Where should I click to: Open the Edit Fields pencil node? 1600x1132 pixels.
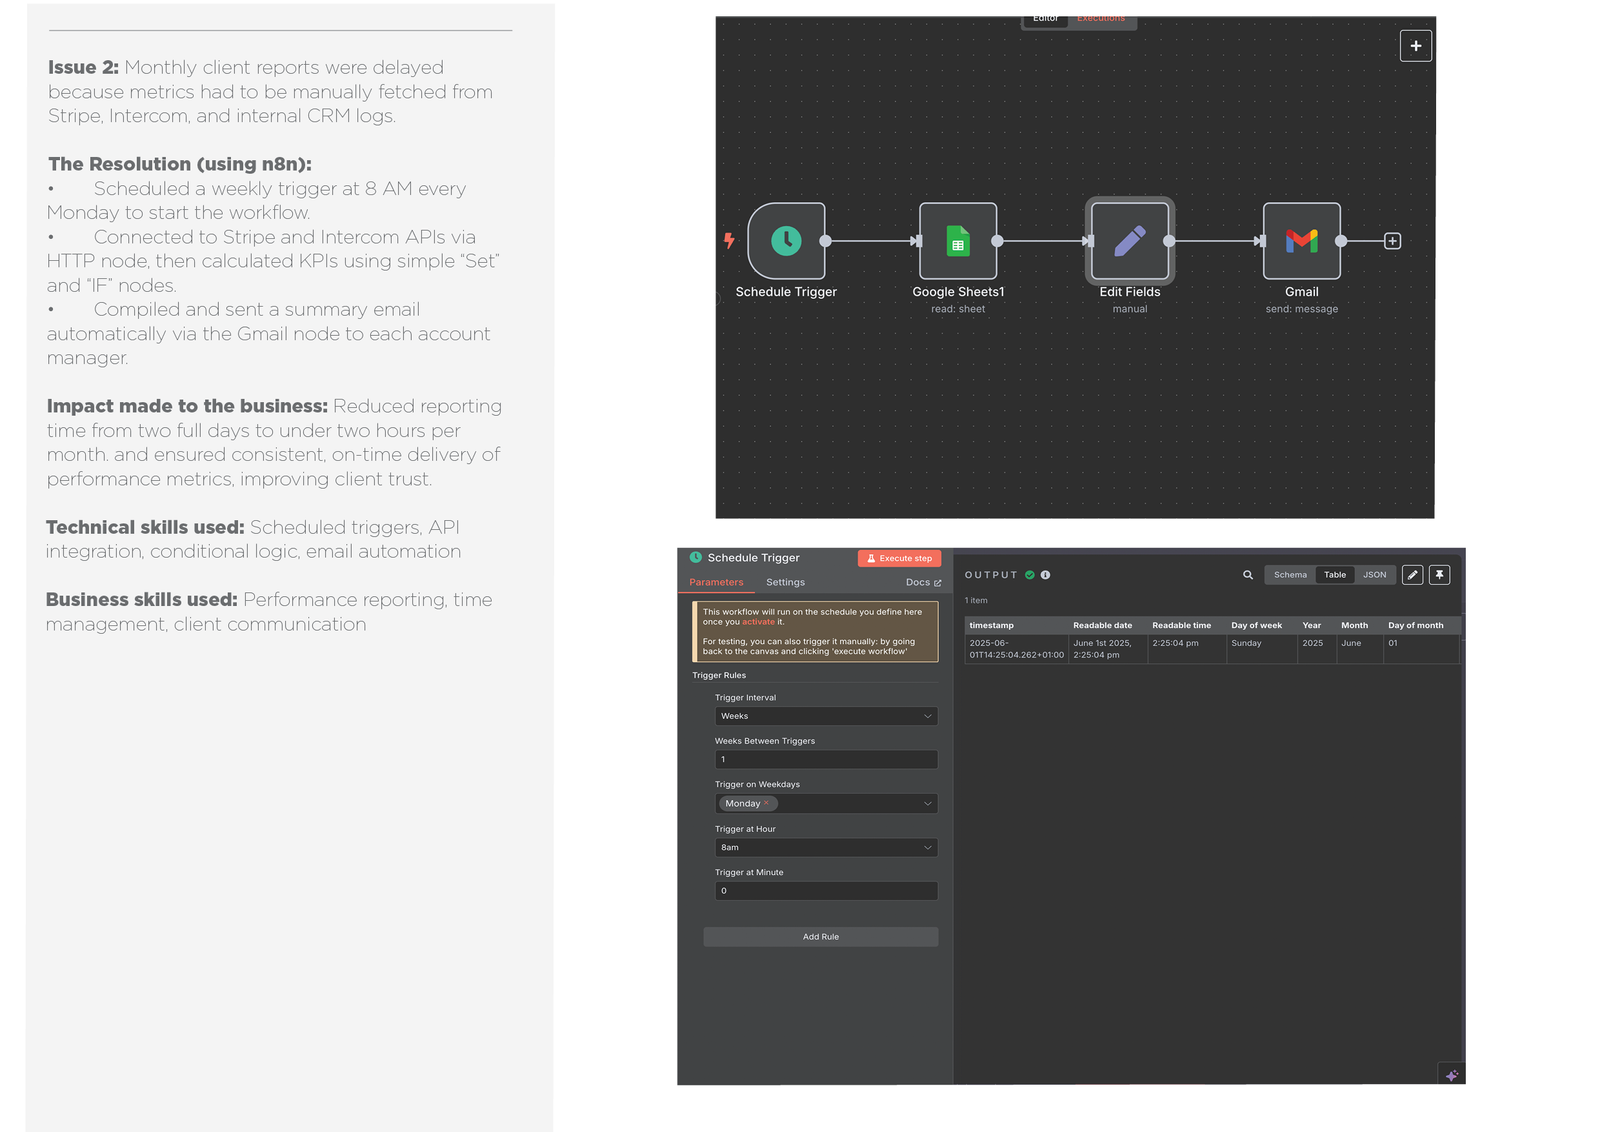[1129, 241]
